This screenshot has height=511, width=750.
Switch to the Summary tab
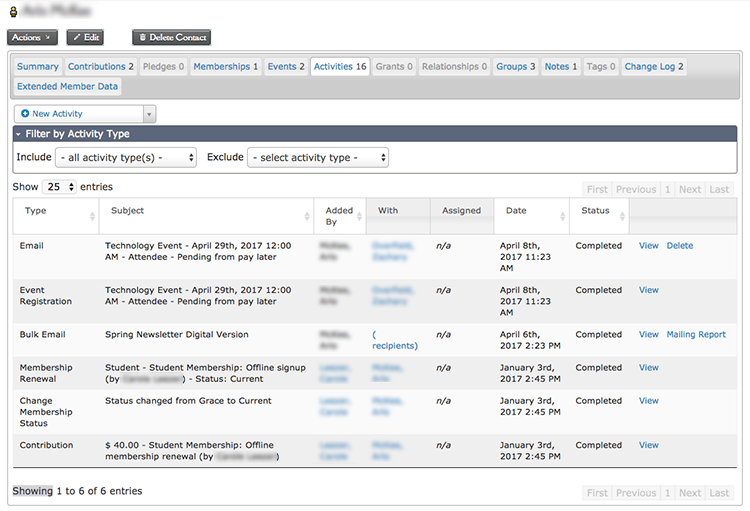[x=37, y=67]
